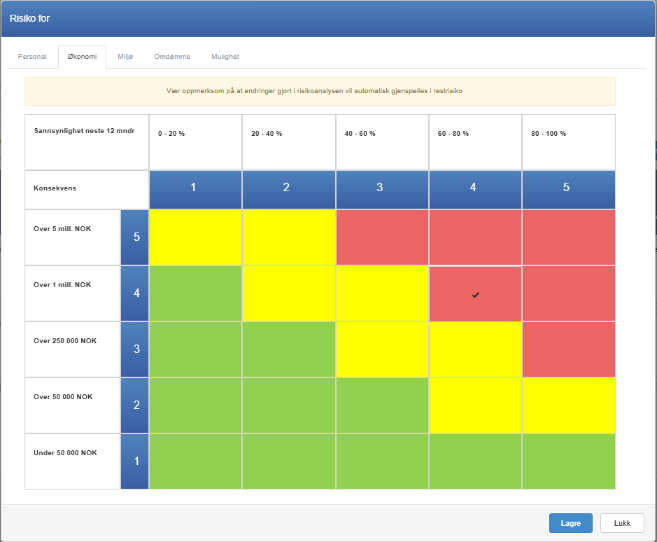The width and height of the screenshot is (657, 542).
Task: Click the yellow 'Vær oppmerksom' notice text
Action: point(314,91)
